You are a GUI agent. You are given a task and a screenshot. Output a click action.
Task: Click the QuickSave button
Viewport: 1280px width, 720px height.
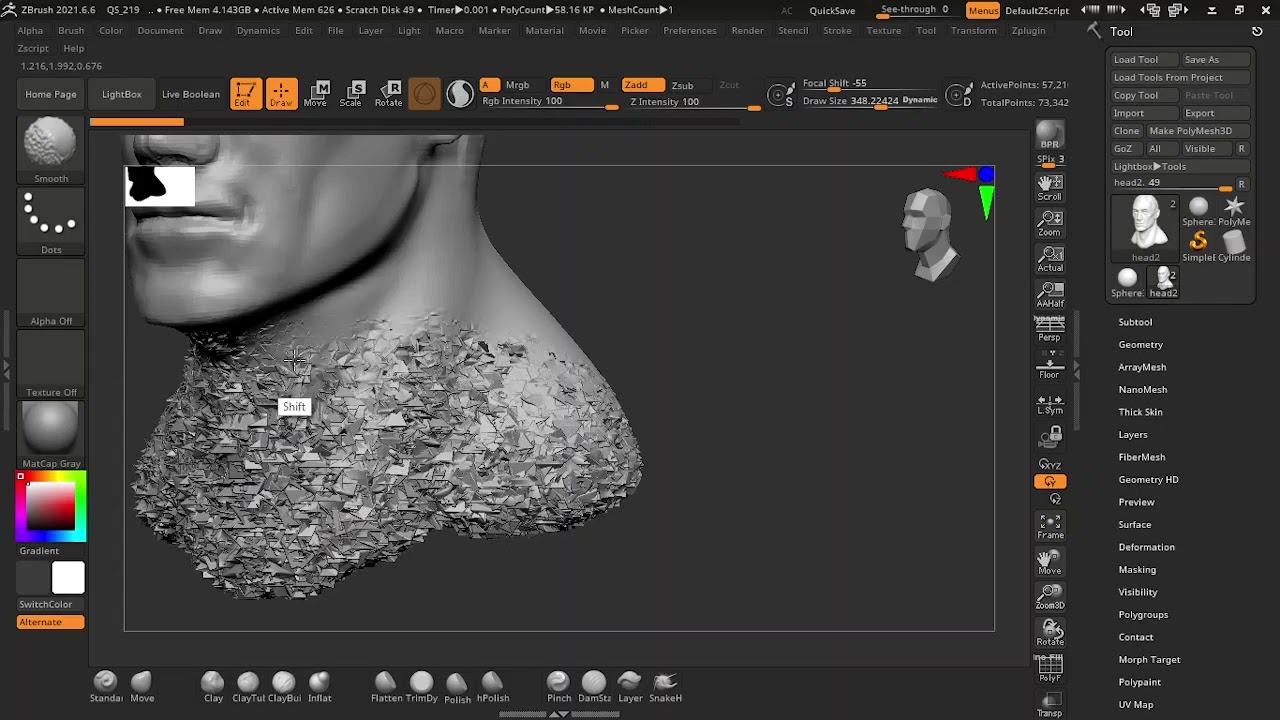(832, 10)
